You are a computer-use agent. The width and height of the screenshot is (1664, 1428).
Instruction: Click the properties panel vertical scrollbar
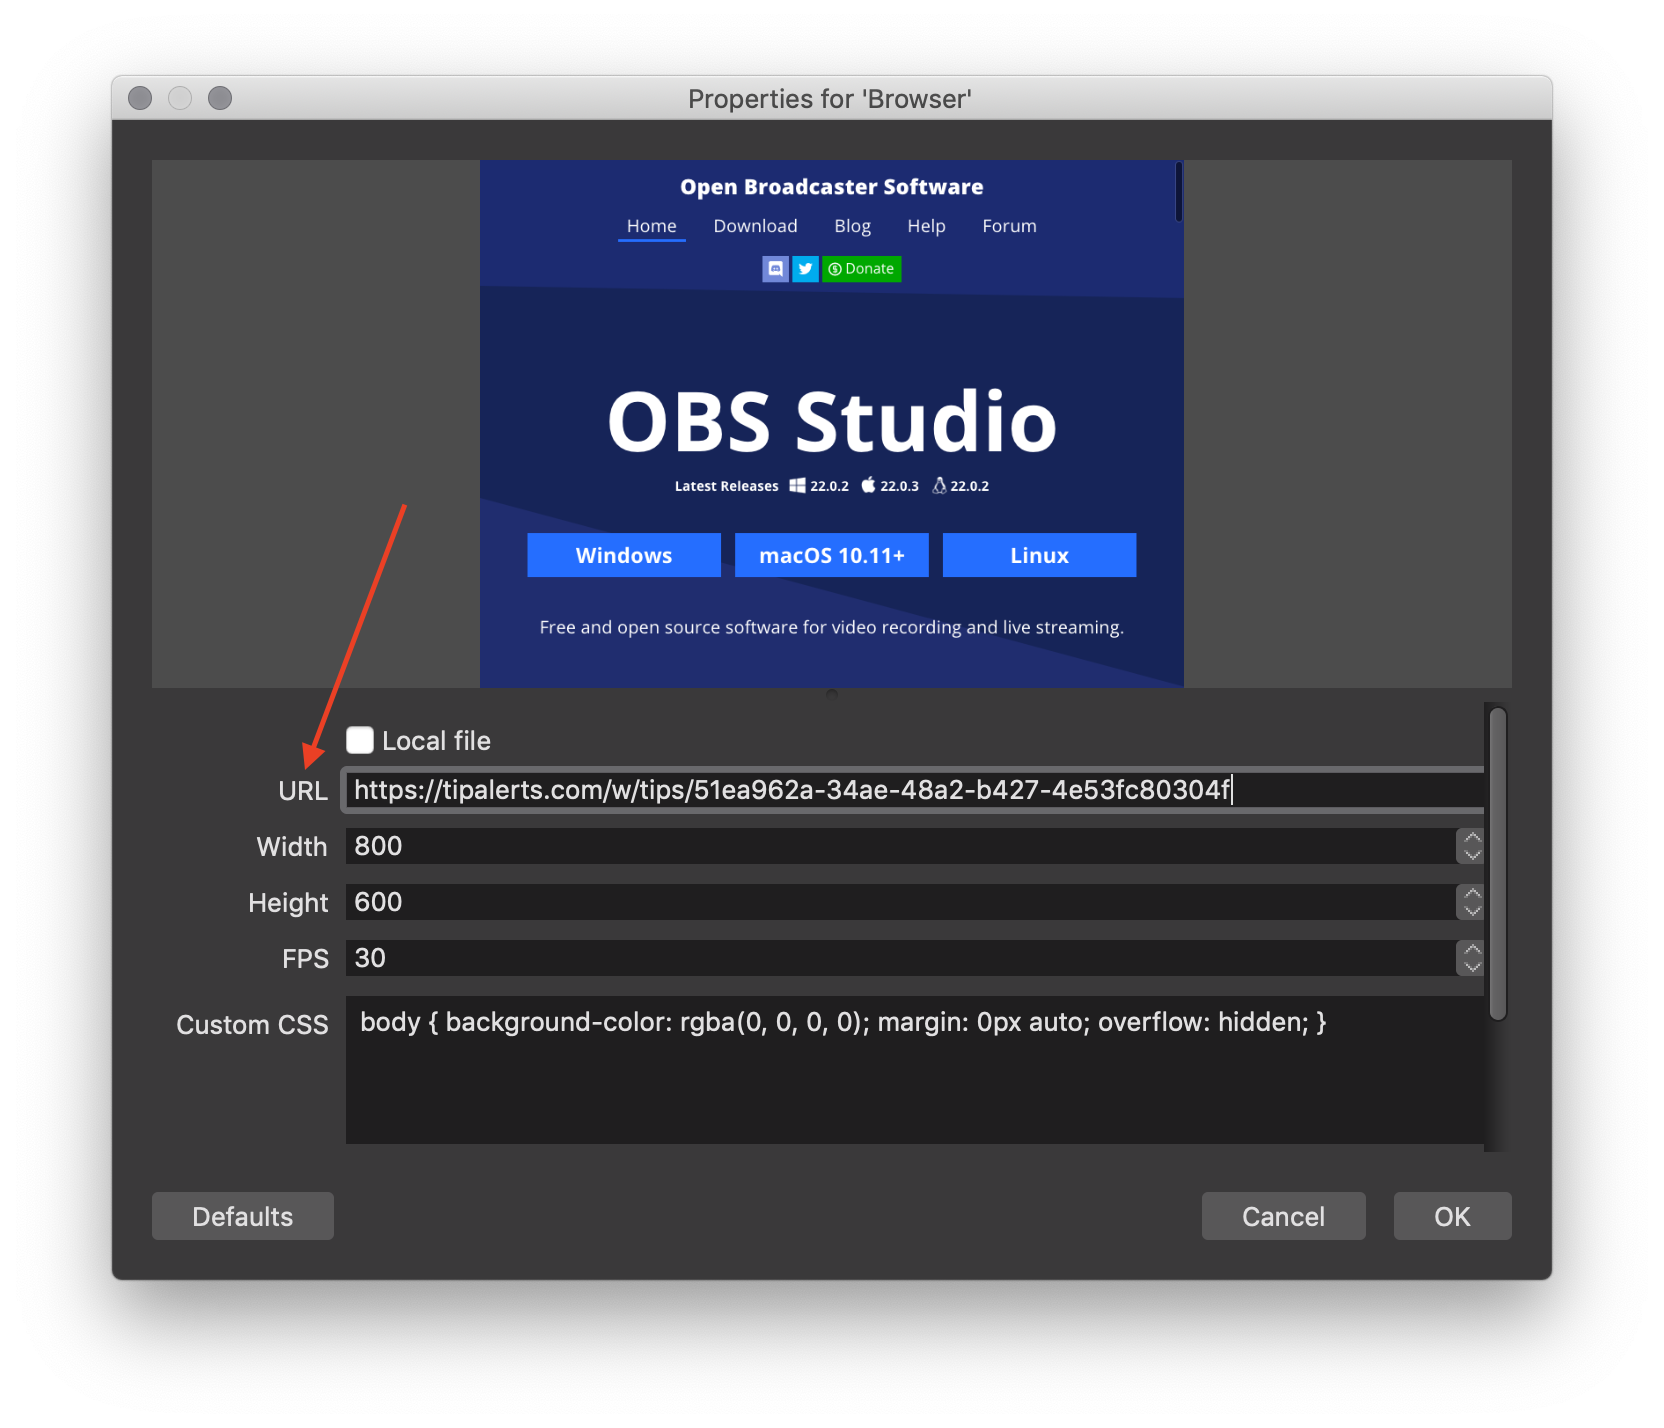click(x=1497, y=864)
